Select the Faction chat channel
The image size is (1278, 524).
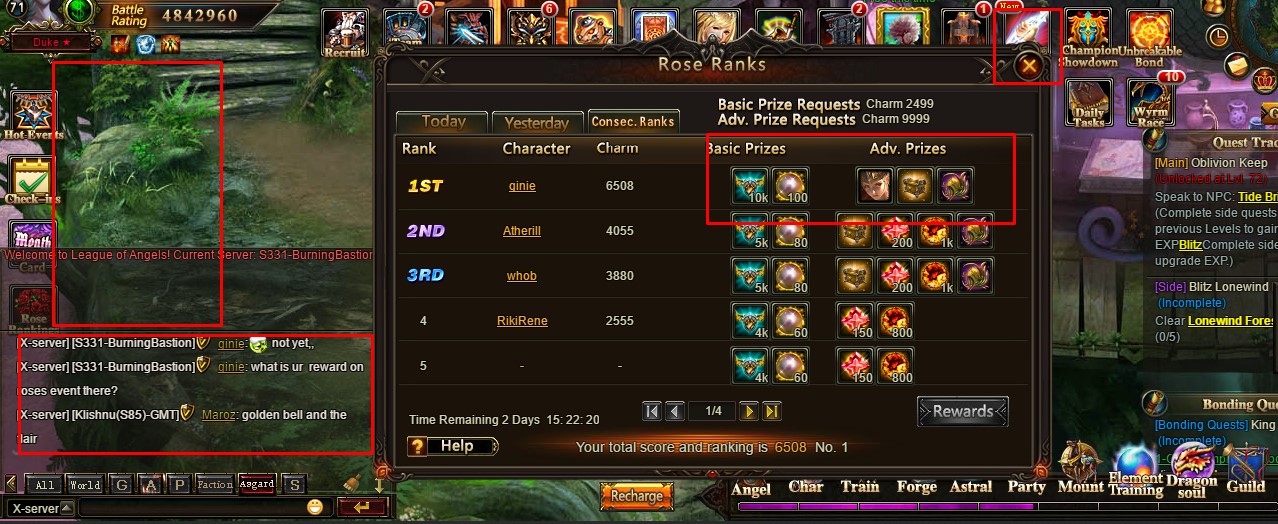[214, 485]
